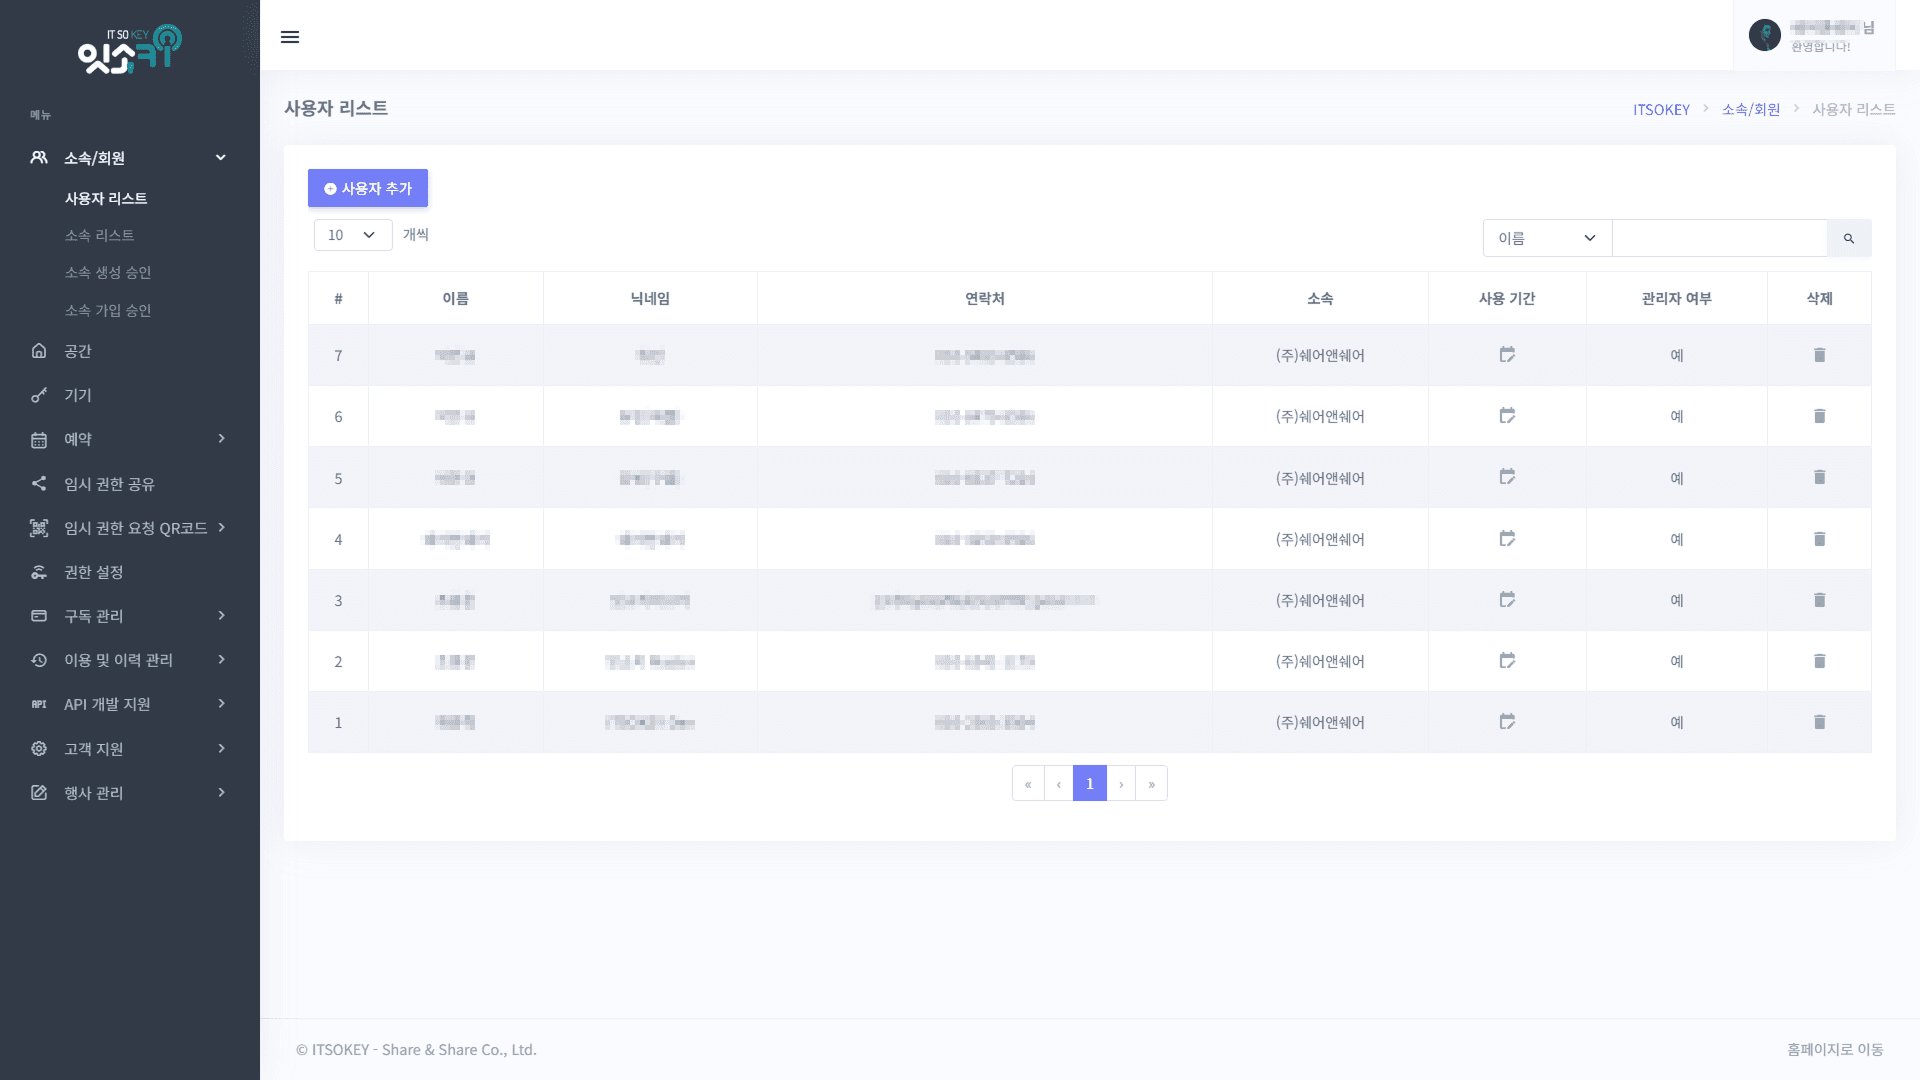Click the hamburger menu icon in header
Viewport: 1920px width, 1080px height.
[x=290, y=37]
